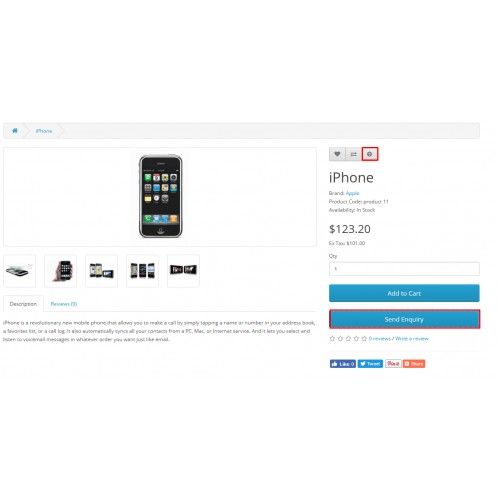
Task: Click the Pin it button
Action: pos(393,364)
